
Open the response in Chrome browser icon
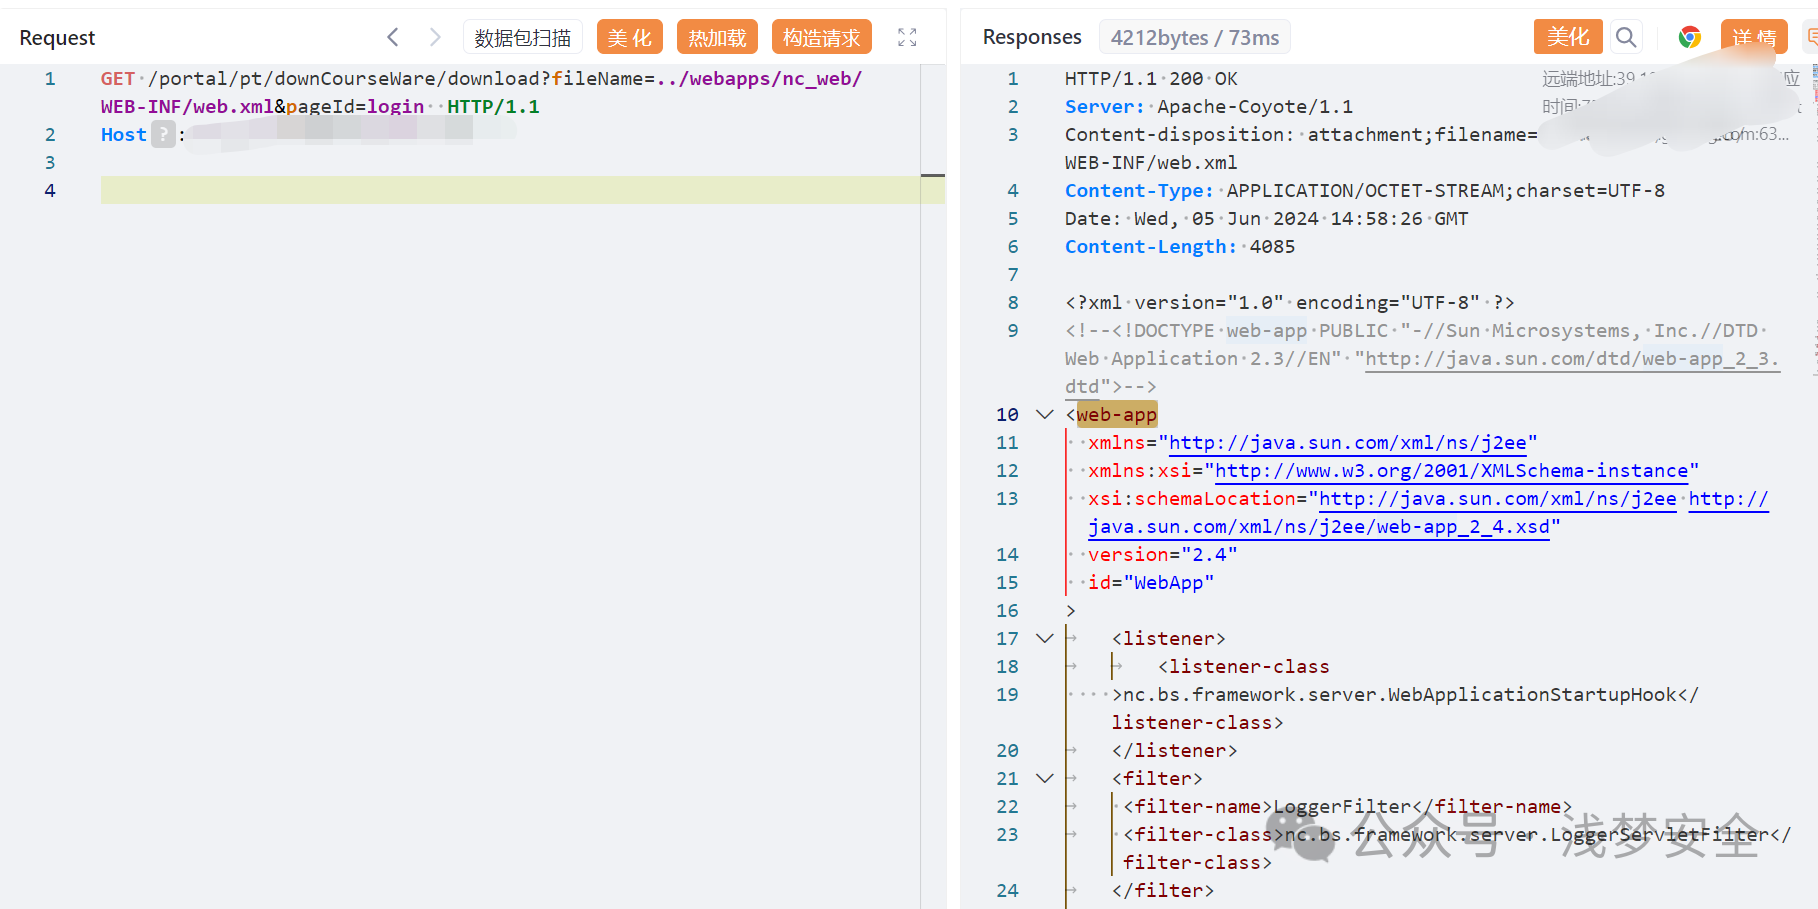[1690, 37]
